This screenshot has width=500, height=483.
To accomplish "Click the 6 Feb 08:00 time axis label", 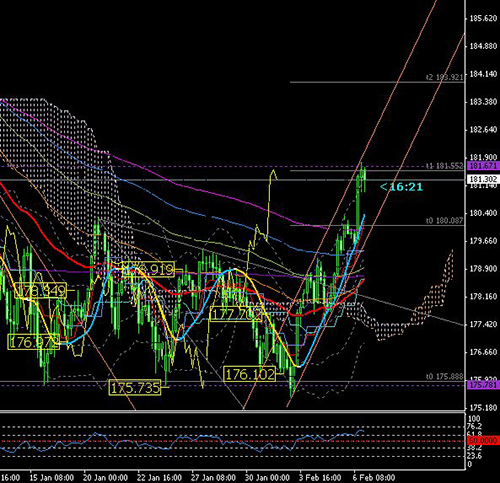I will tap(374, 477).
